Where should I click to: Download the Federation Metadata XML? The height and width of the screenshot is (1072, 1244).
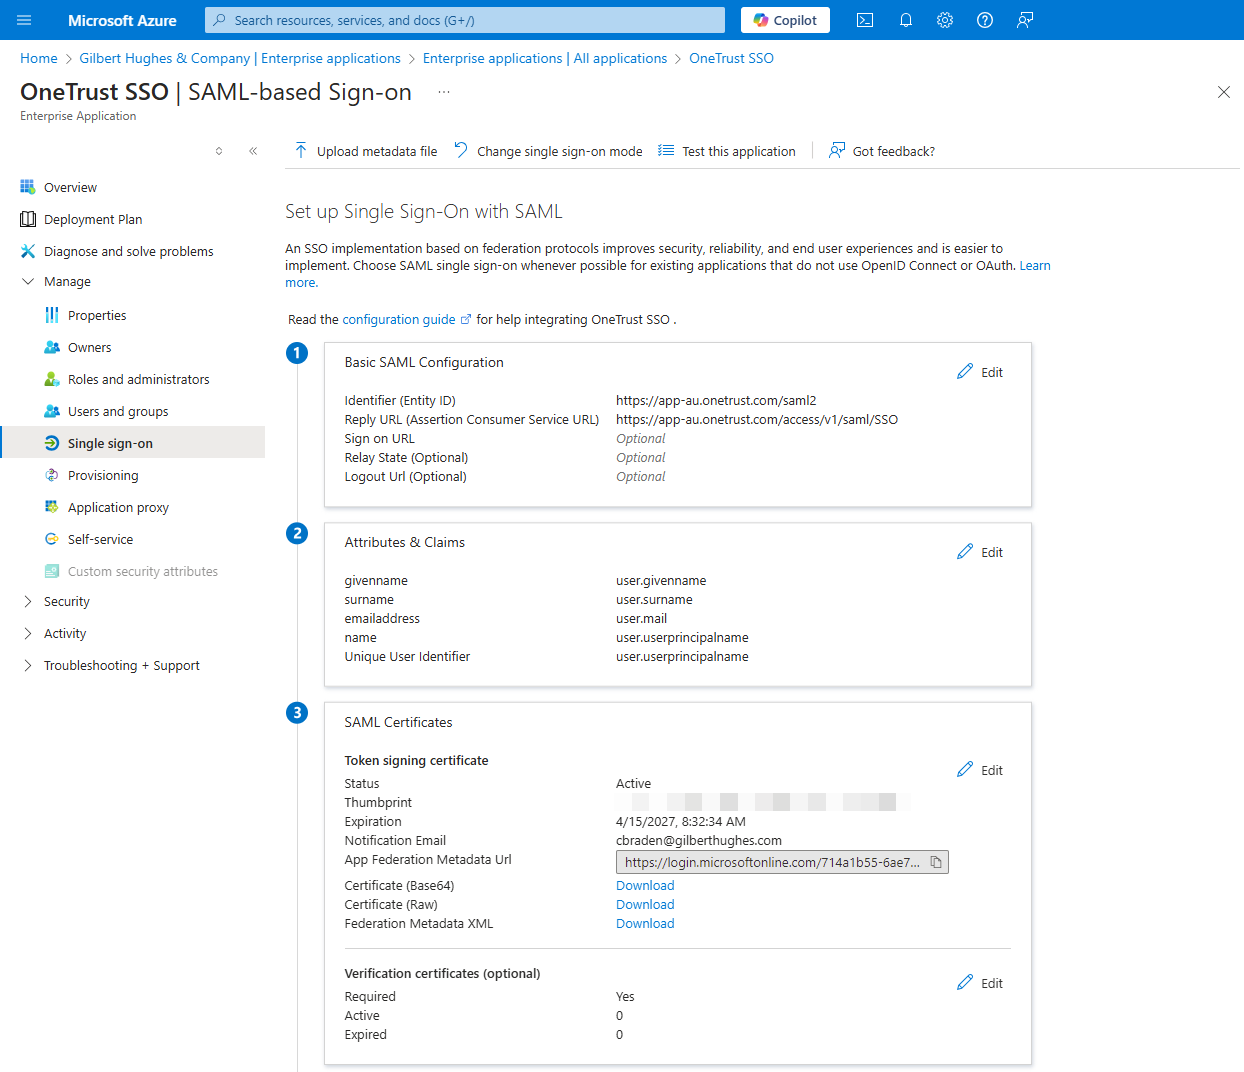(644, 923)
